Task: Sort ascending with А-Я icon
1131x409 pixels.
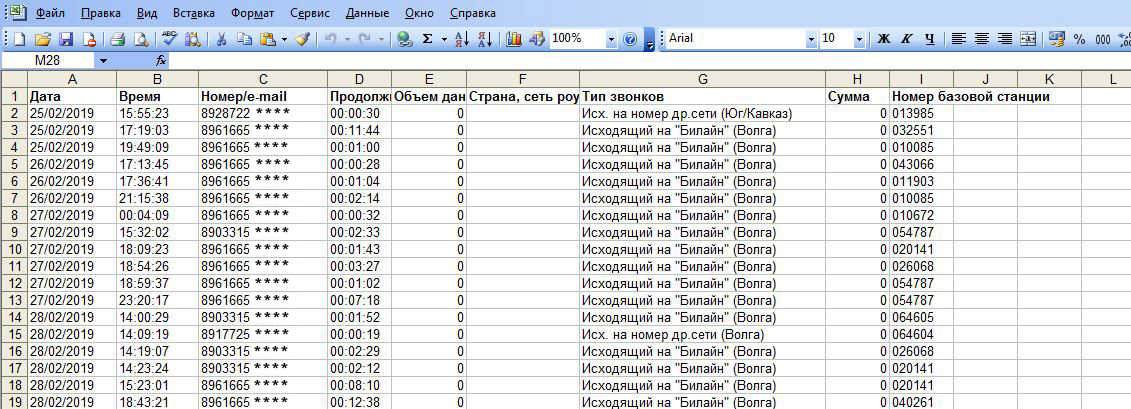Action: pyautogui.click(x=462, y=40)
